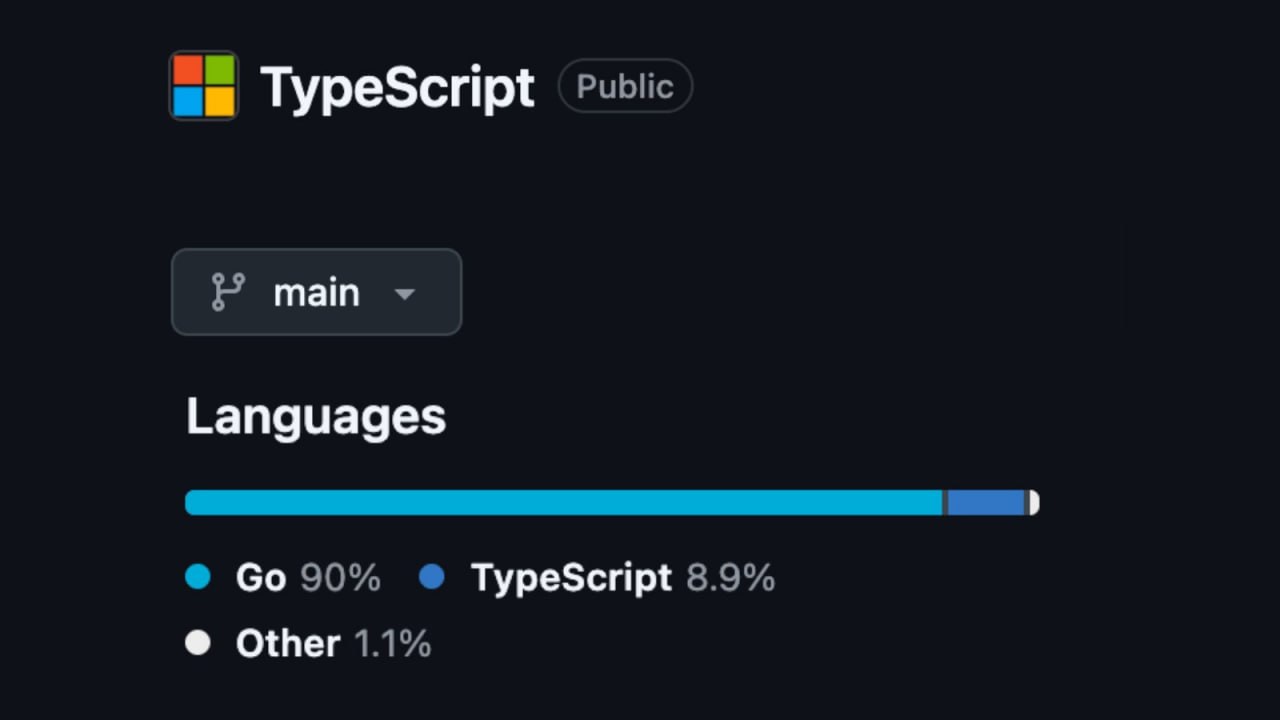The height and width of the screenshot is (720, 1280).
Task: Click the white Other bar segment
Action: click(x=1034, y=502)
